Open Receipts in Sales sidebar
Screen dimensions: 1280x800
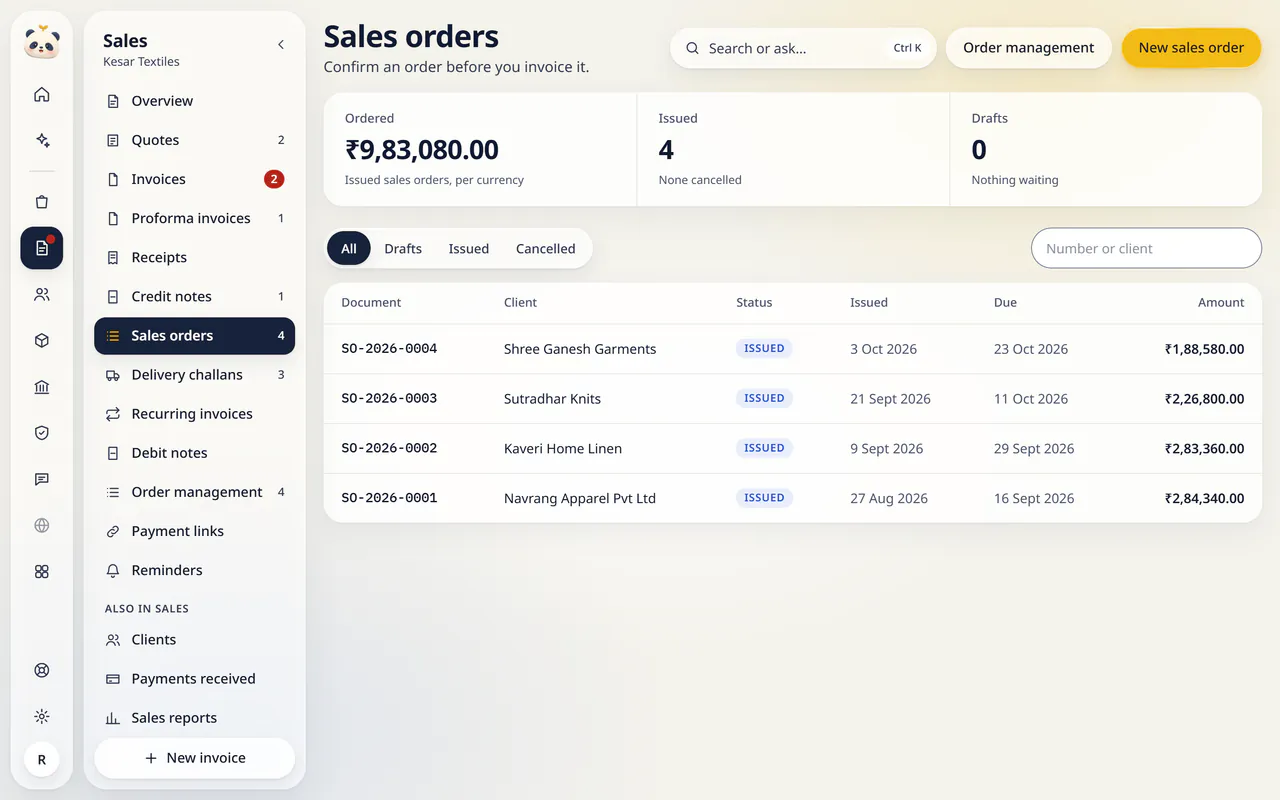coord(194,257)
